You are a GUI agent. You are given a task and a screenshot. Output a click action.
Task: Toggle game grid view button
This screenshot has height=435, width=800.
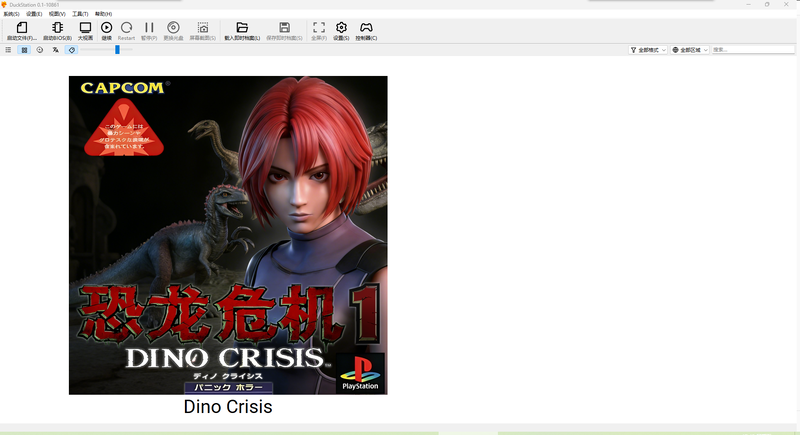pyautogui.click(x=24, y=50)
